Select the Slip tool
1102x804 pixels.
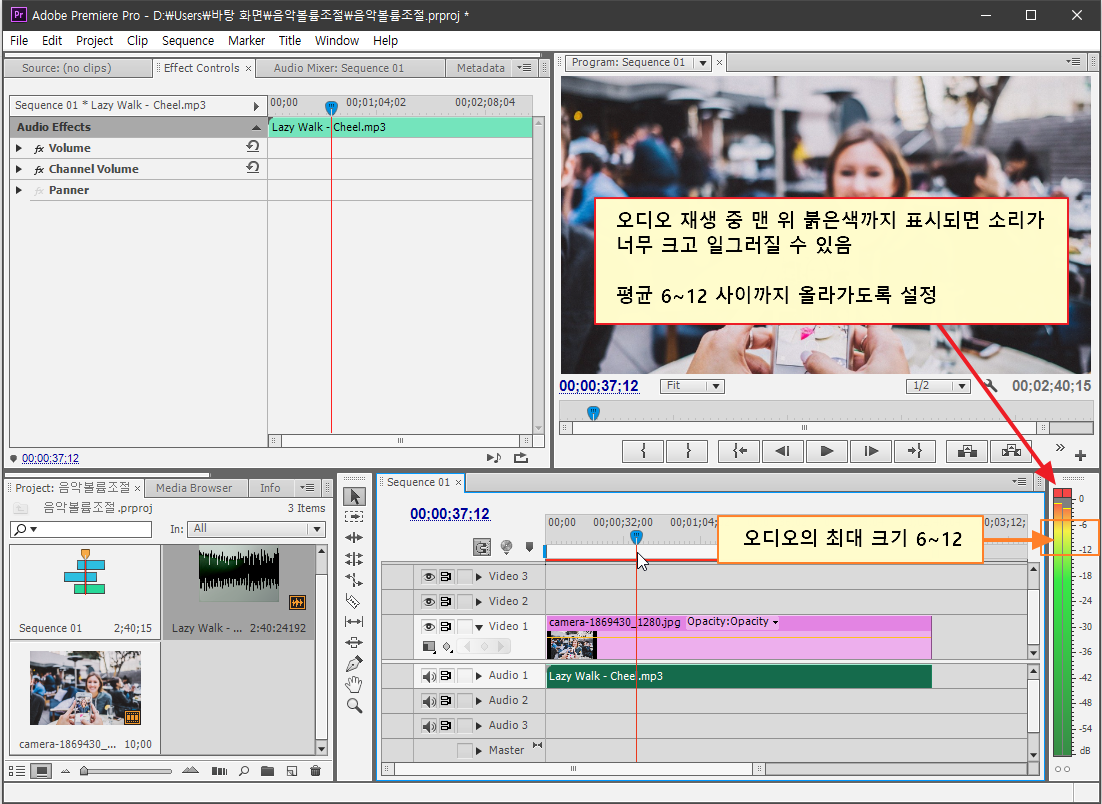coord(354,621)
